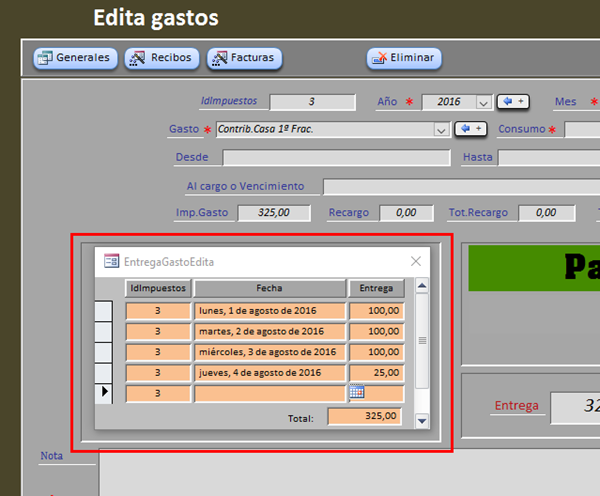This screenshot has height=496, width=600.
Task: Close the EntregaGastoEdita popup window
Action: [416, 261]
